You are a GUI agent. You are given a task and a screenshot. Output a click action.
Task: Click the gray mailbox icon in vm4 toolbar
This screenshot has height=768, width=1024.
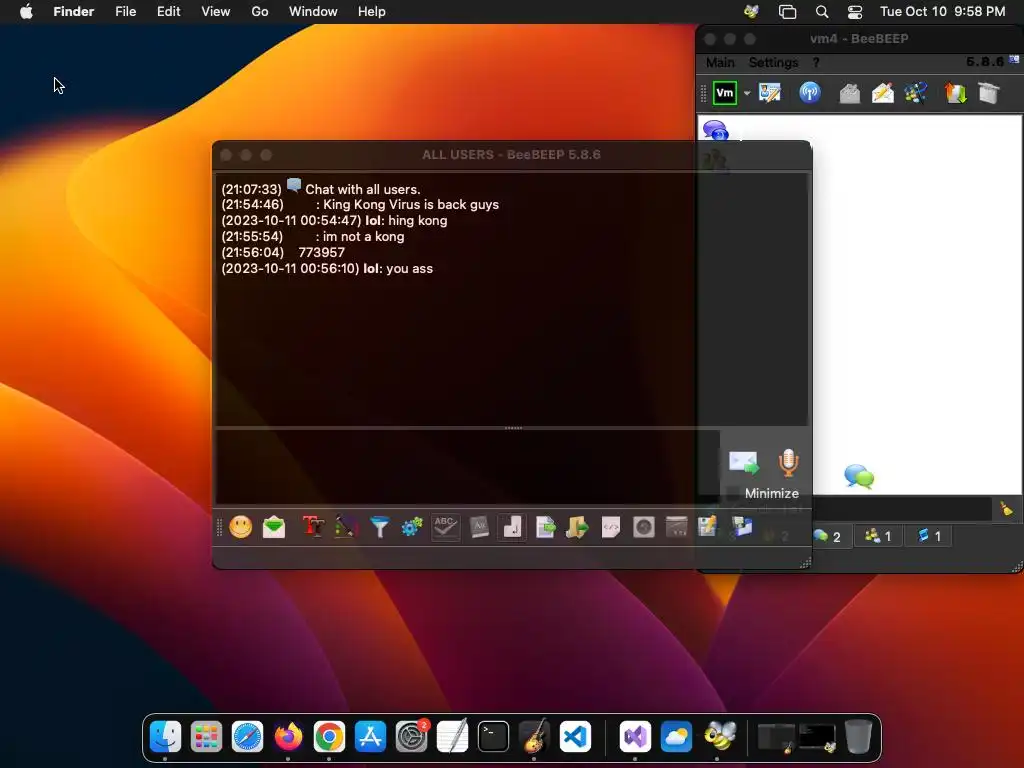point(850,93)
